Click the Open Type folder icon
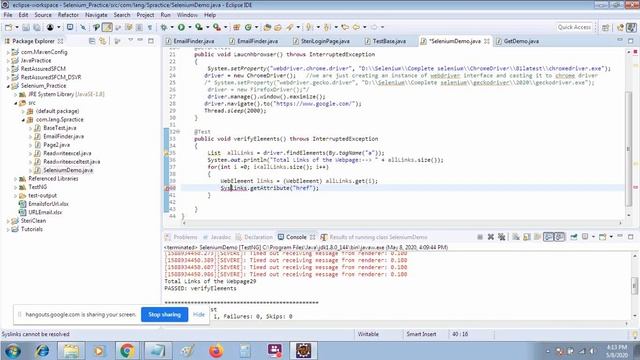Viewport: 640px width, 360px height. [267, 27]
